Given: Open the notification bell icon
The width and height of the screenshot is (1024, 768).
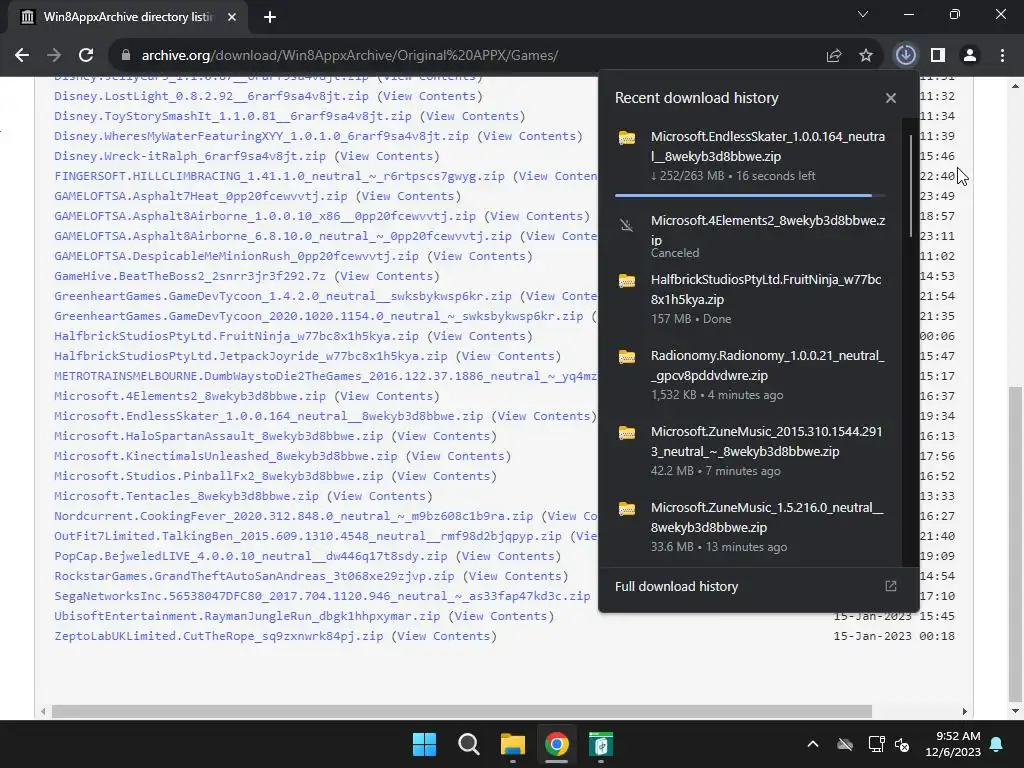Looking at the screenshot, I should click(997, 744).
